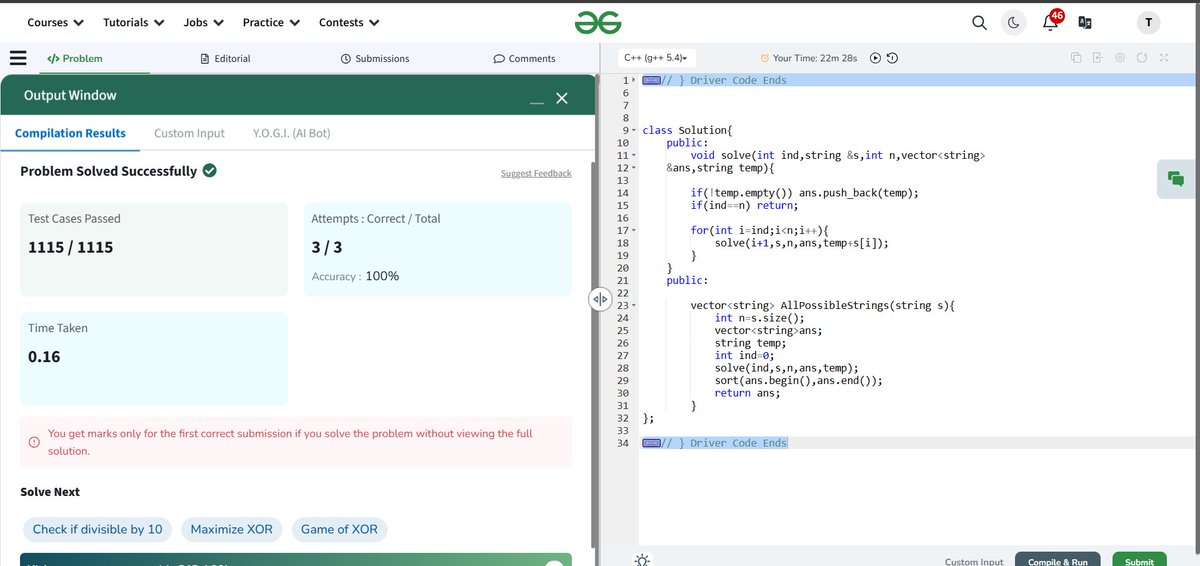The width and height of the screenshot is (1200, 566).
Task: Collapse AllPossibleStrings fold at line 23
Action: [633, 305]
